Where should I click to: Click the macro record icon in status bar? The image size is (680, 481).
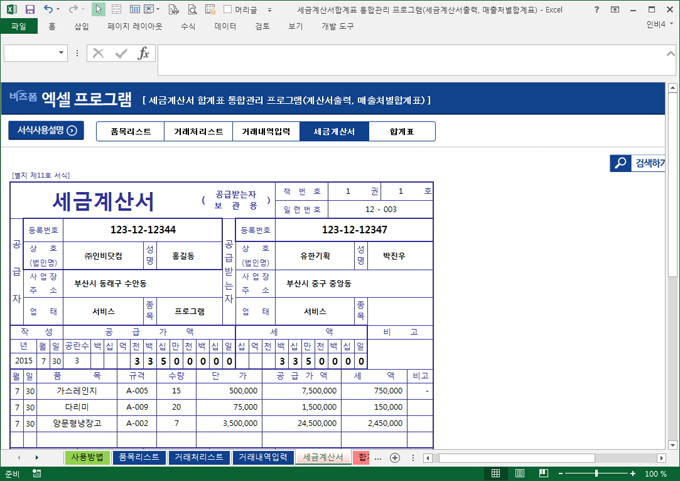tap(39, 473)
